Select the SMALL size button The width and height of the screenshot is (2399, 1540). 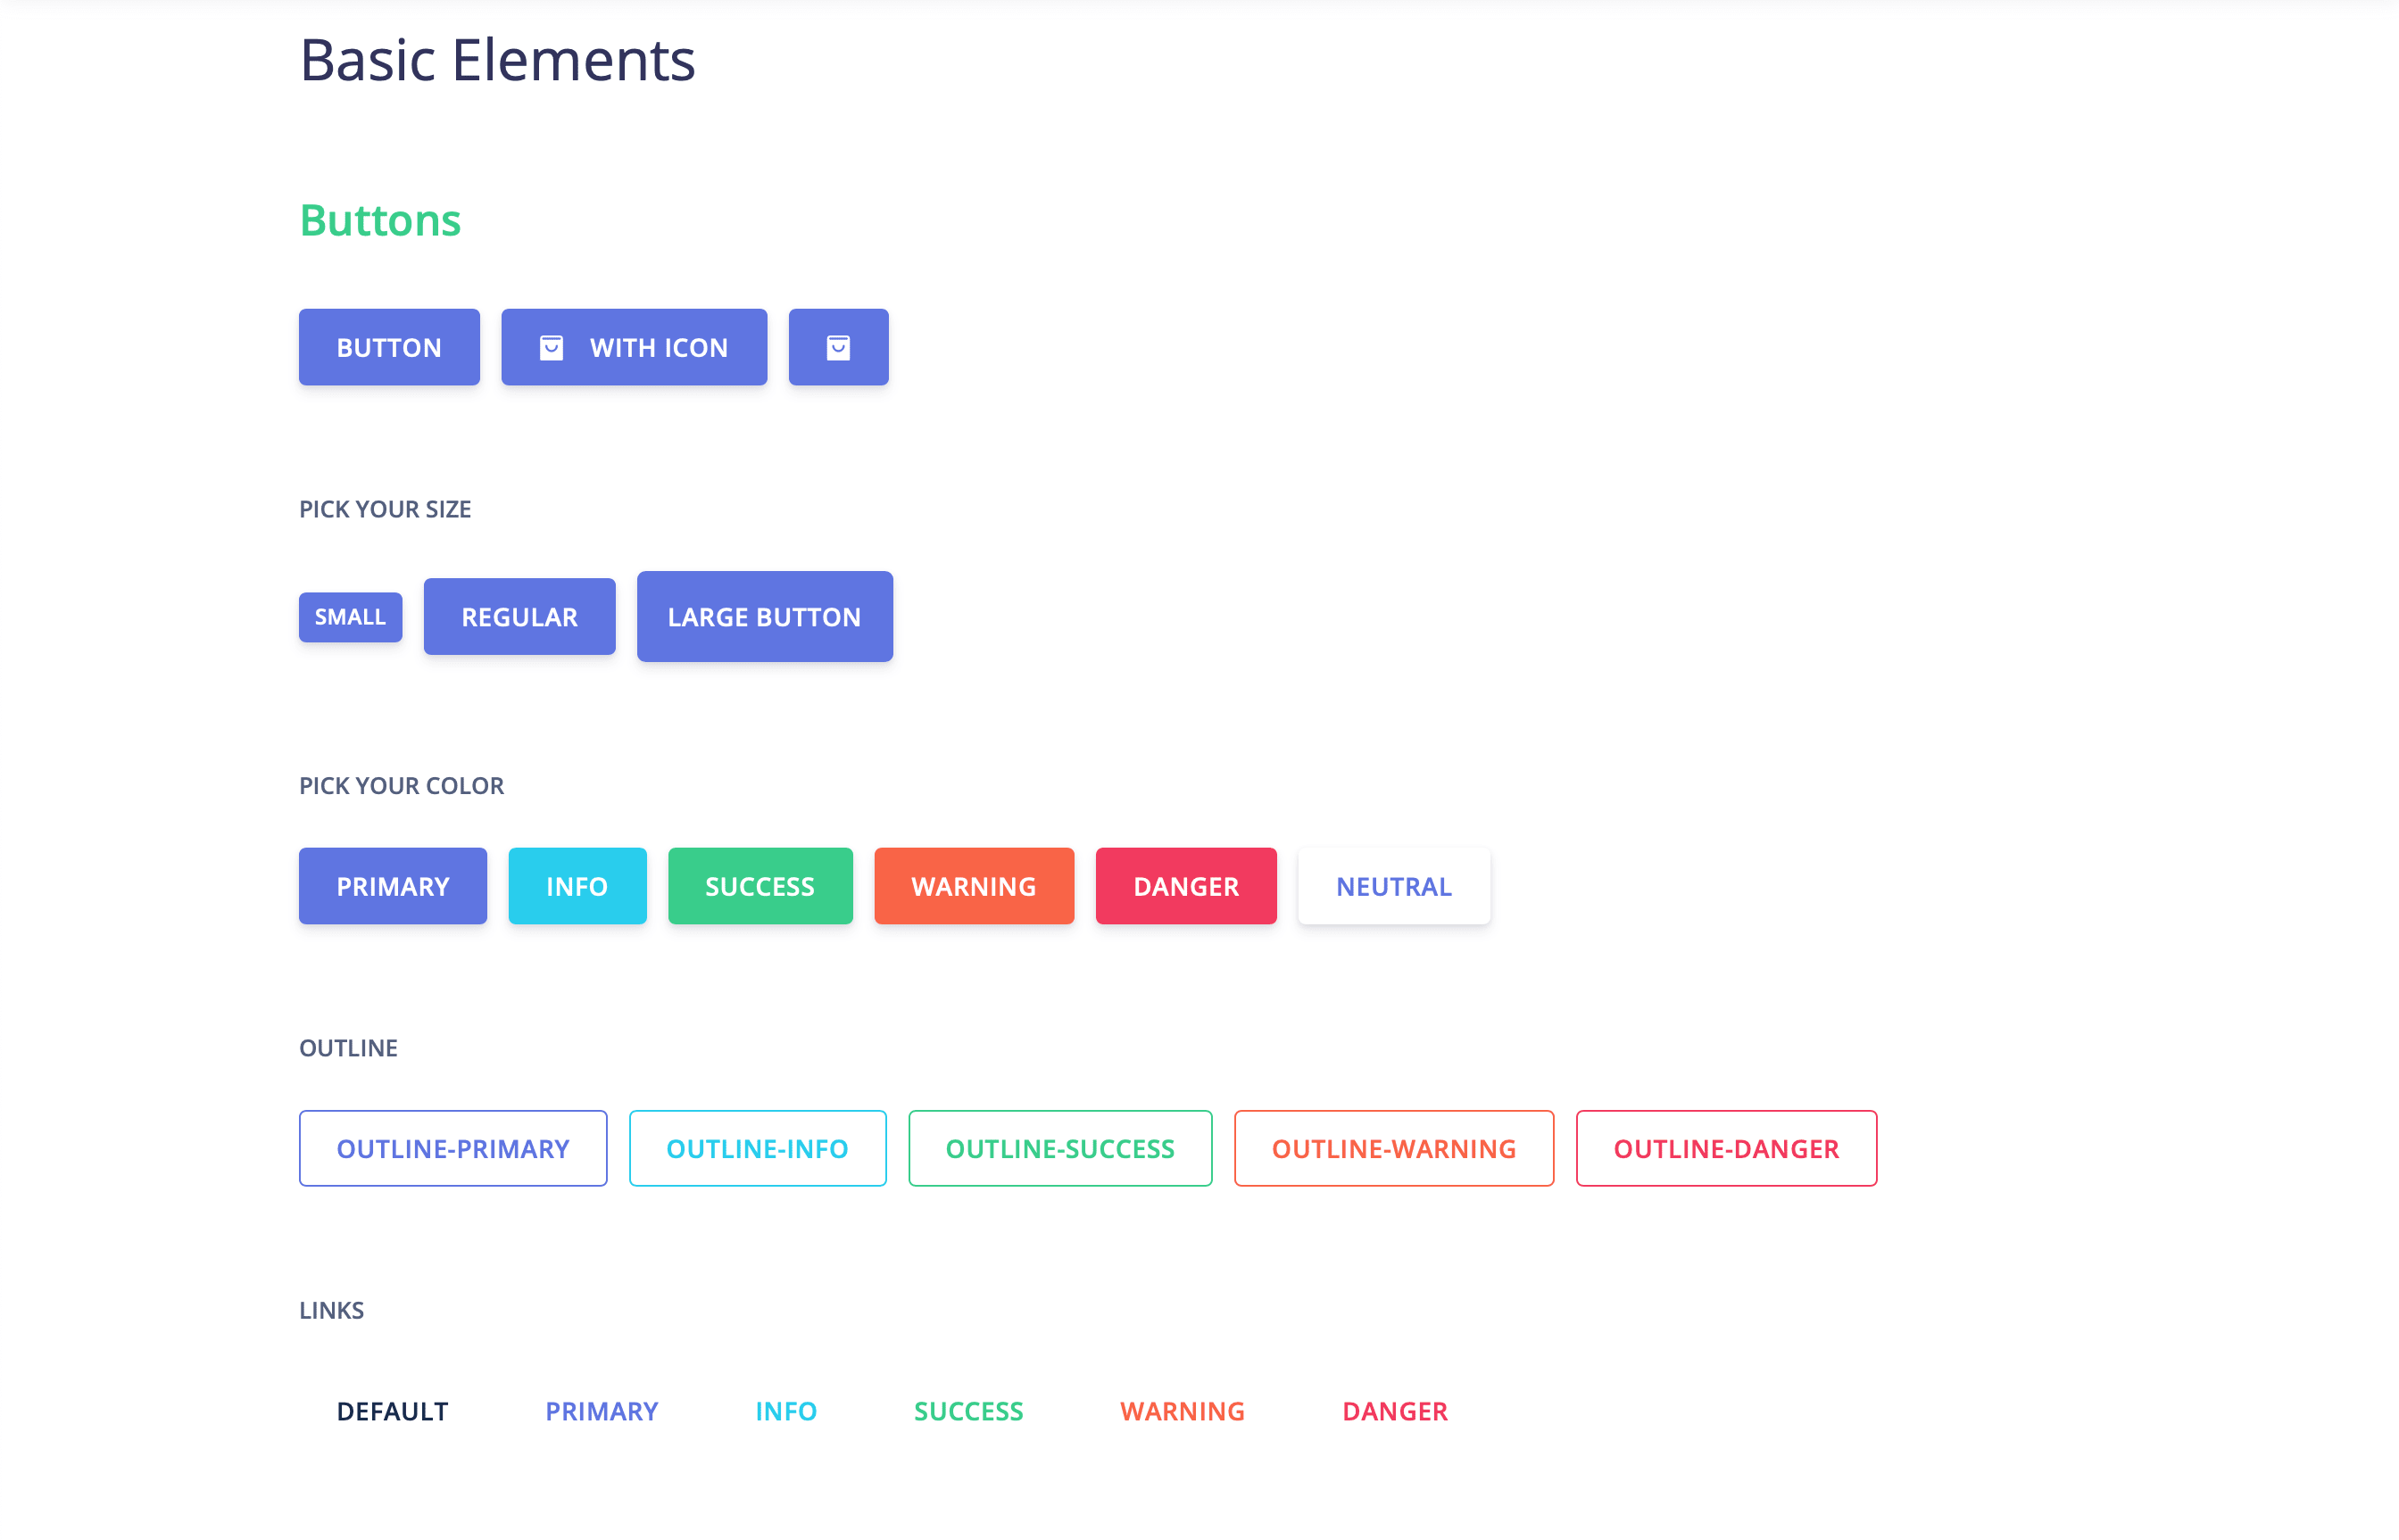(350, 617)
